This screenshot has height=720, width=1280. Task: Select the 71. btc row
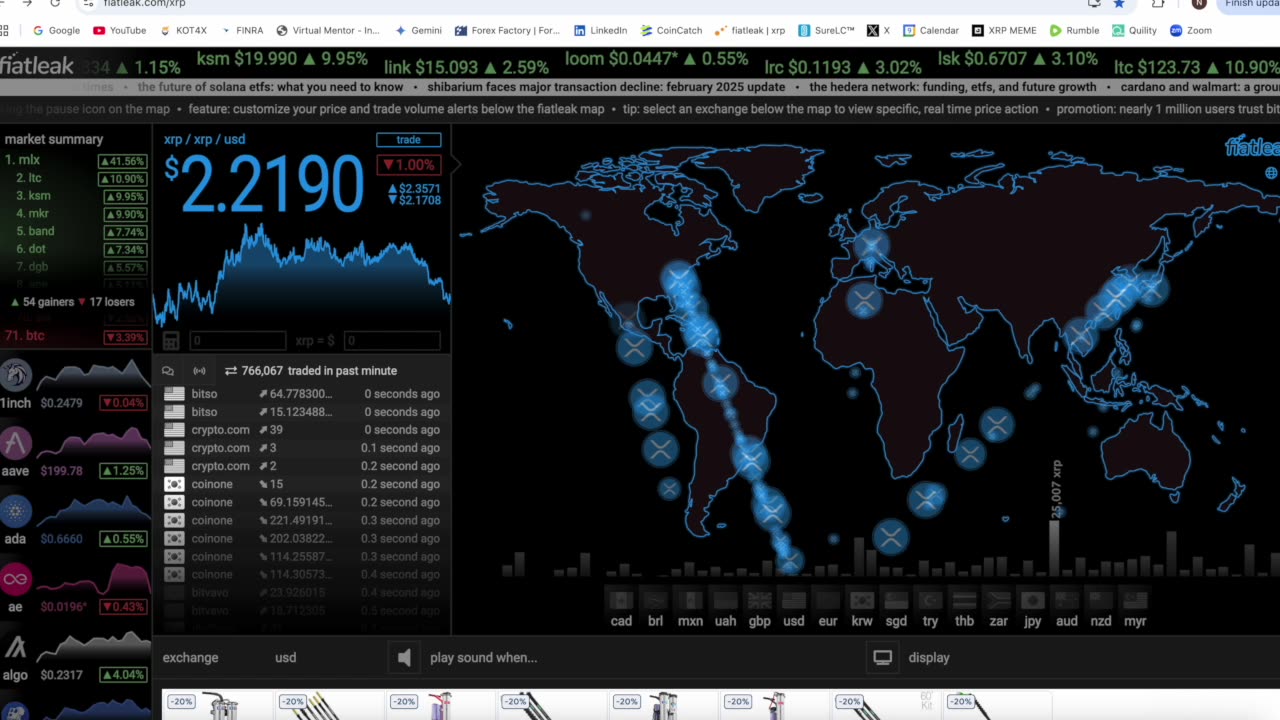pyautogui.click(x=76, y=336)
